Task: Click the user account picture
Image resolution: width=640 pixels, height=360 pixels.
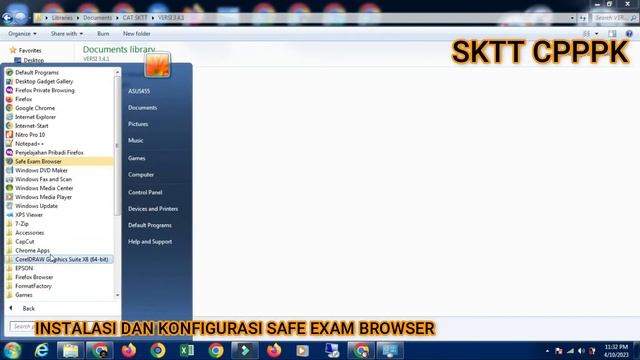Action: [x=157, y=64]
